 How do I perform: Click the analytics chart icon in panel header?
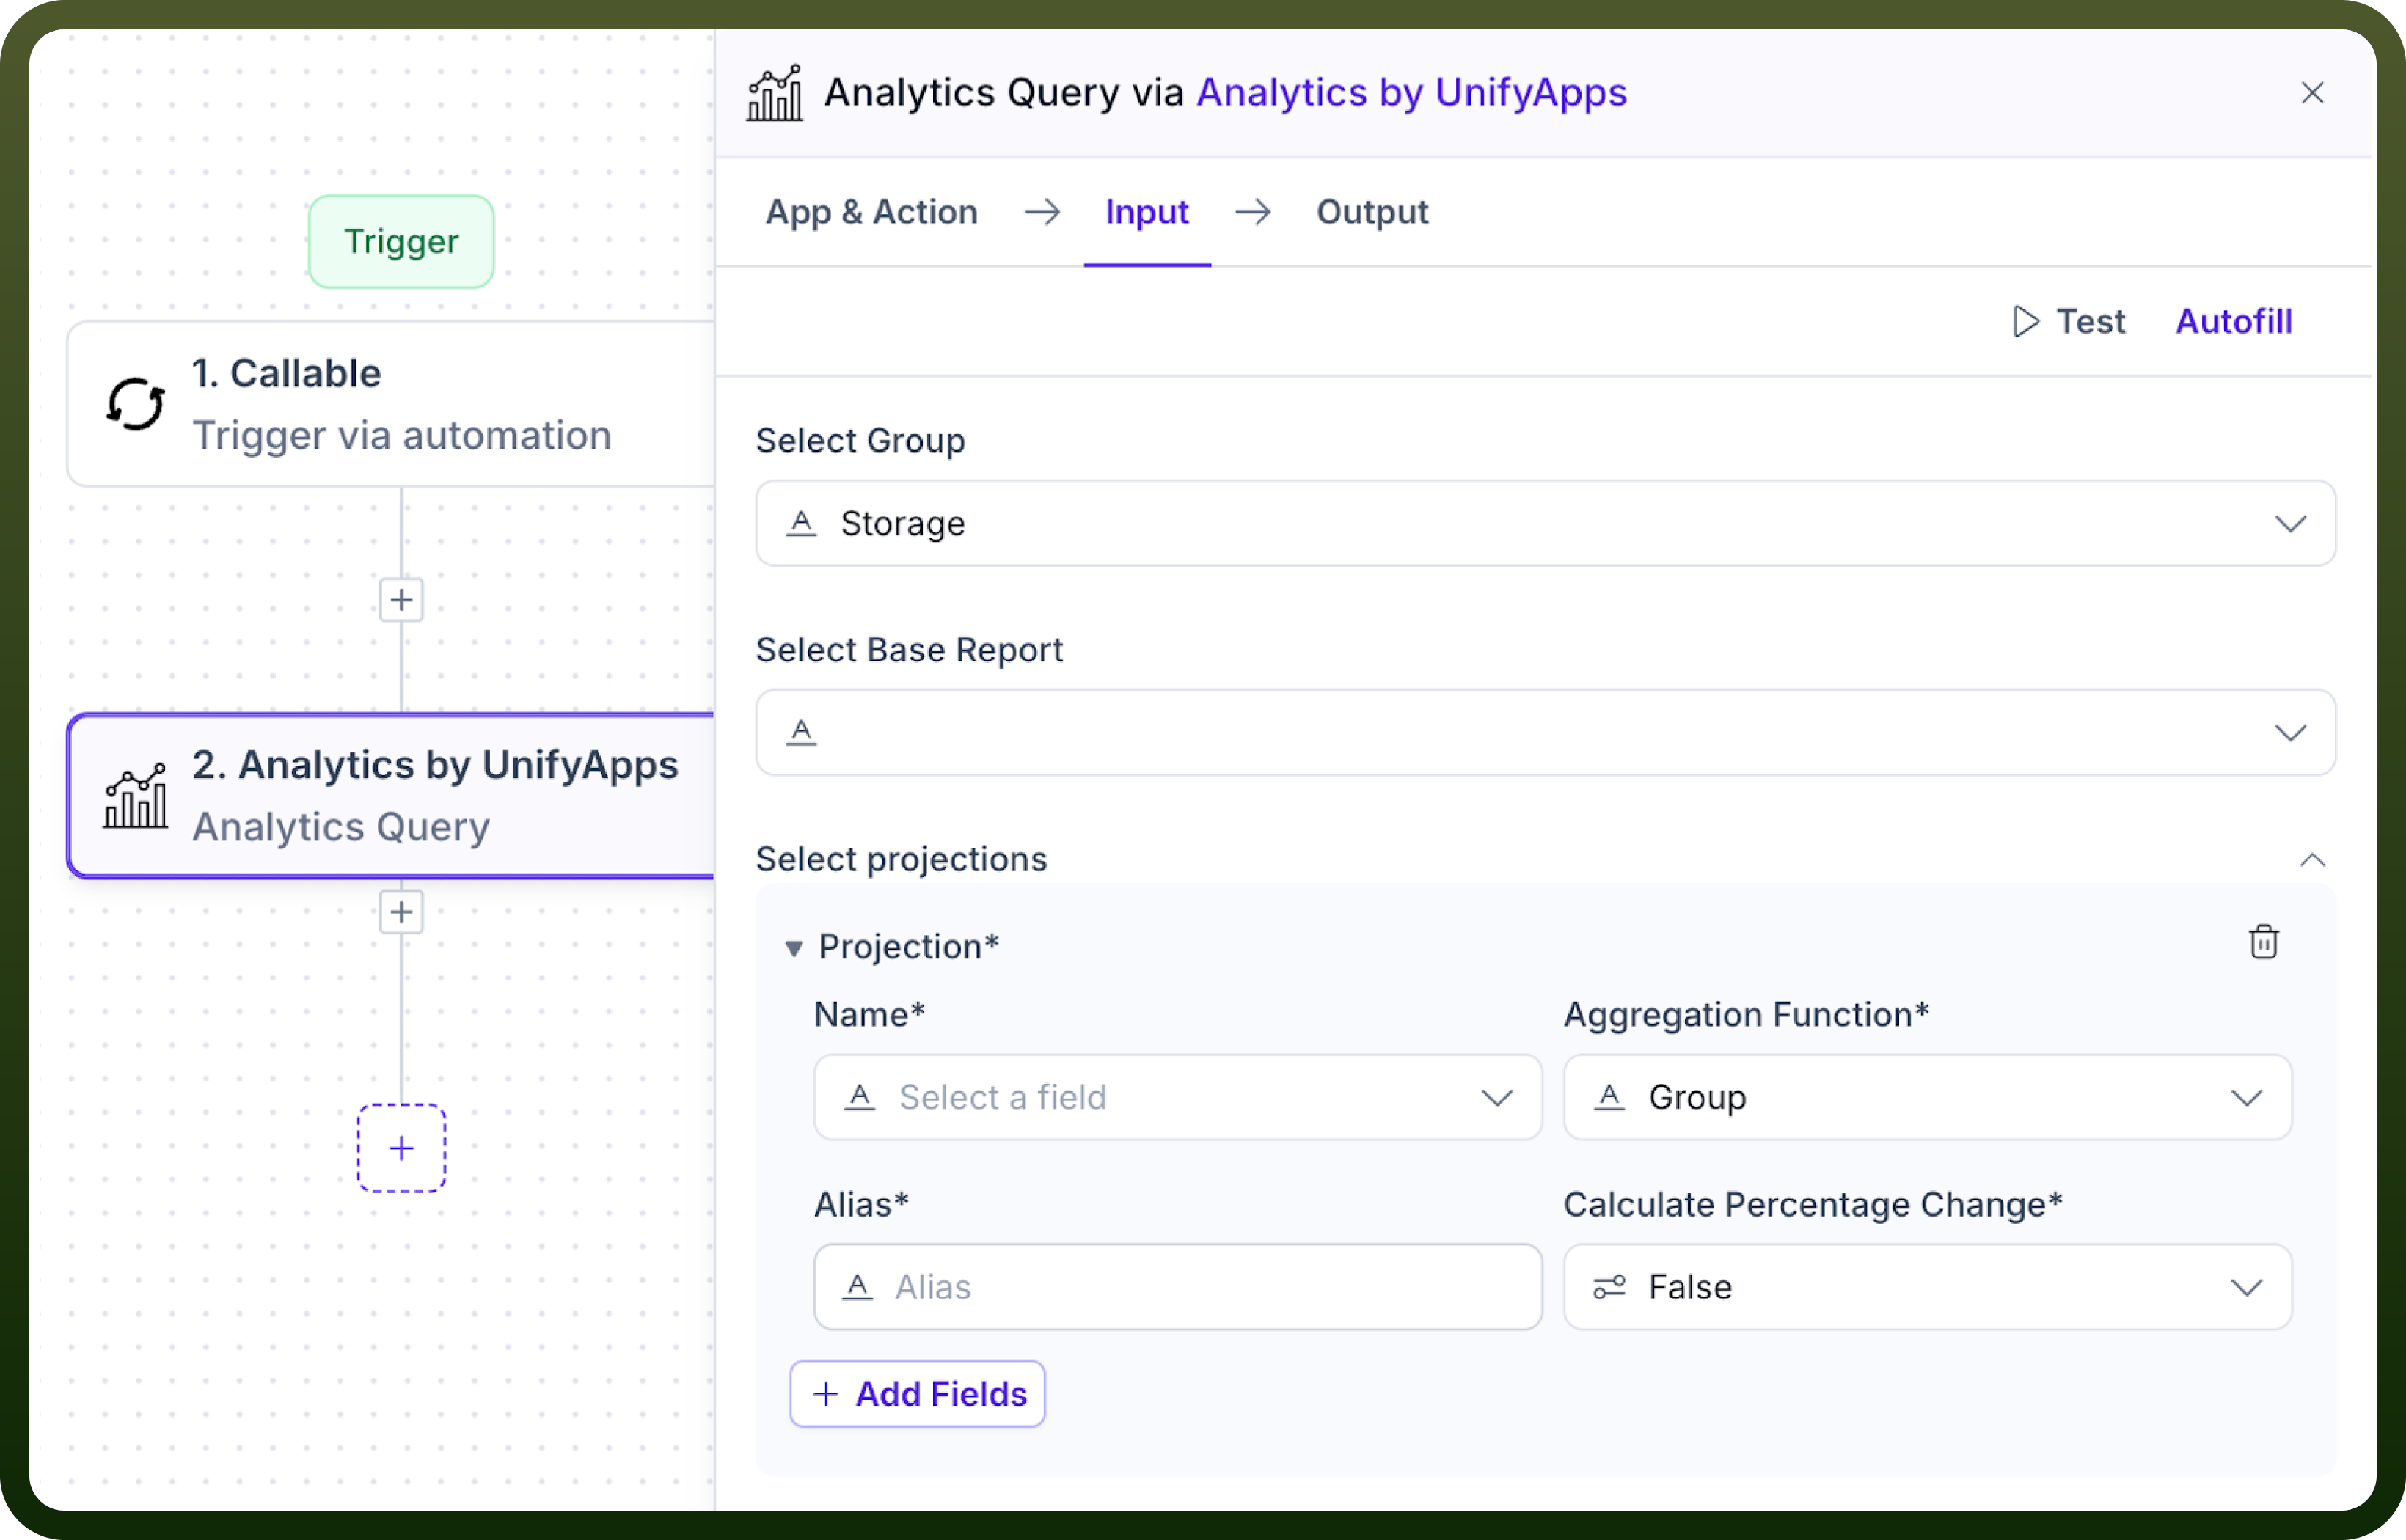click(x=775, y=93)
